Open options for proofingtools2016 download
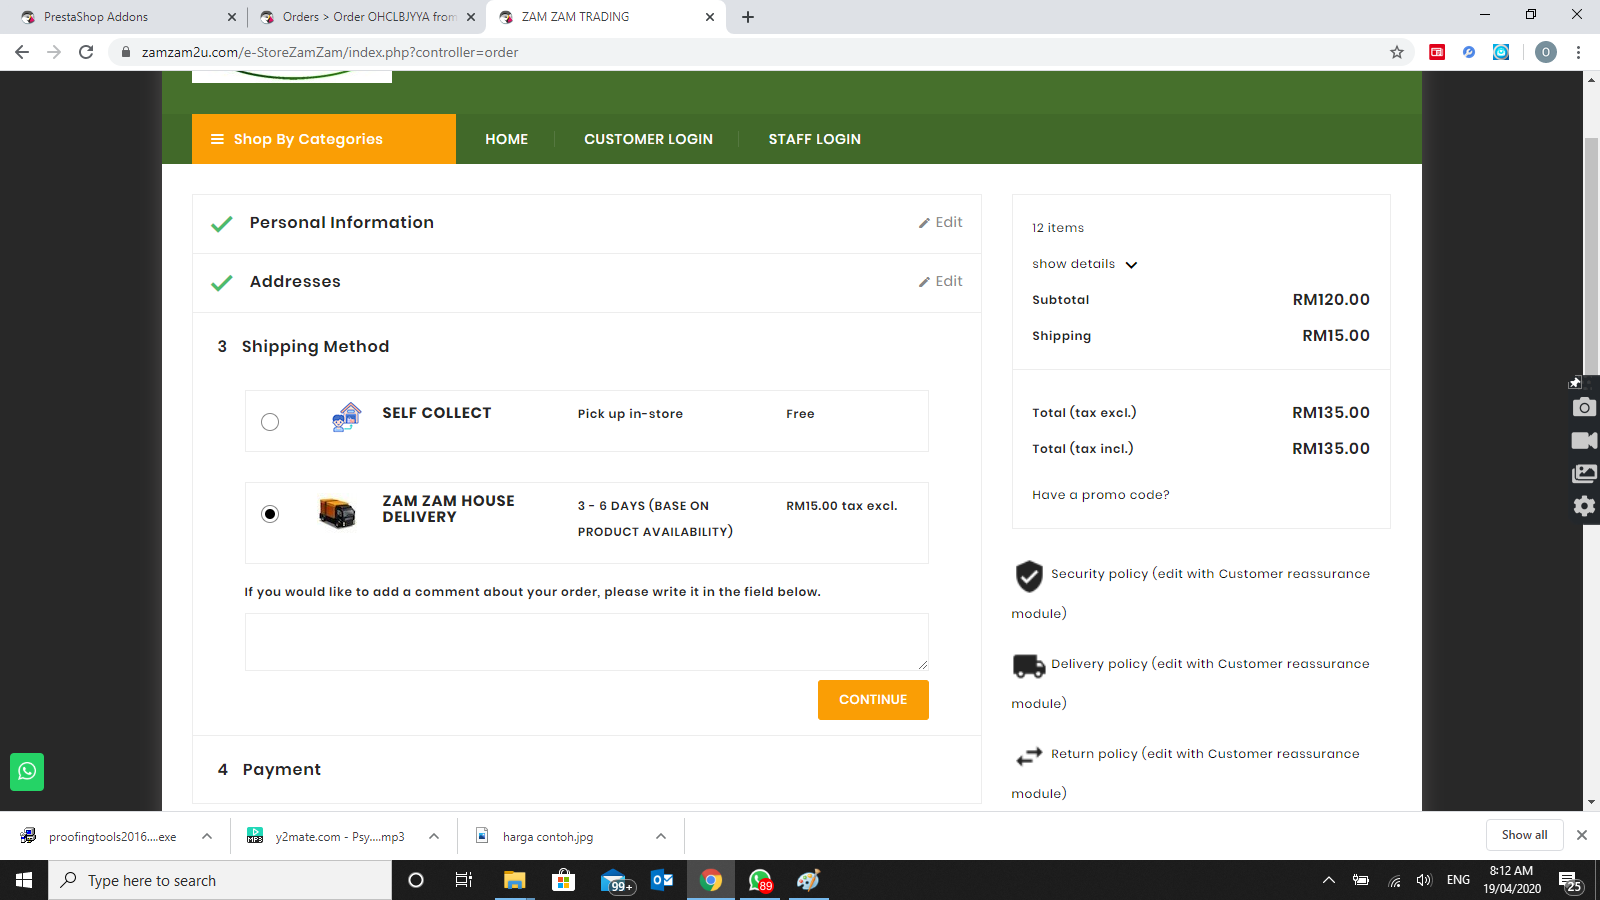Image resolution: width=1600 pixels, height=900 pixels. click(207, 837)
